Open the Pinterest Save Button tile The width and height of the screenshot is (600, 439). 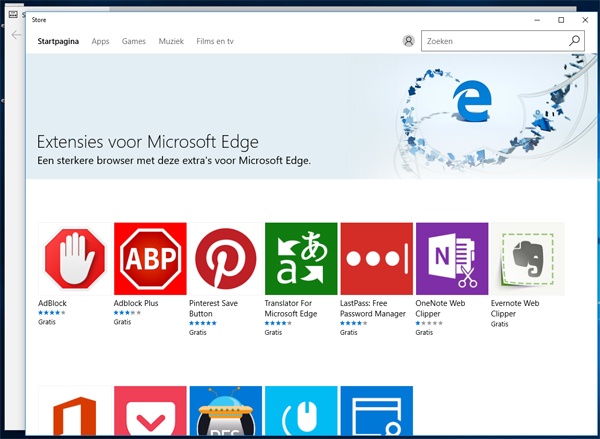[226, 259]
